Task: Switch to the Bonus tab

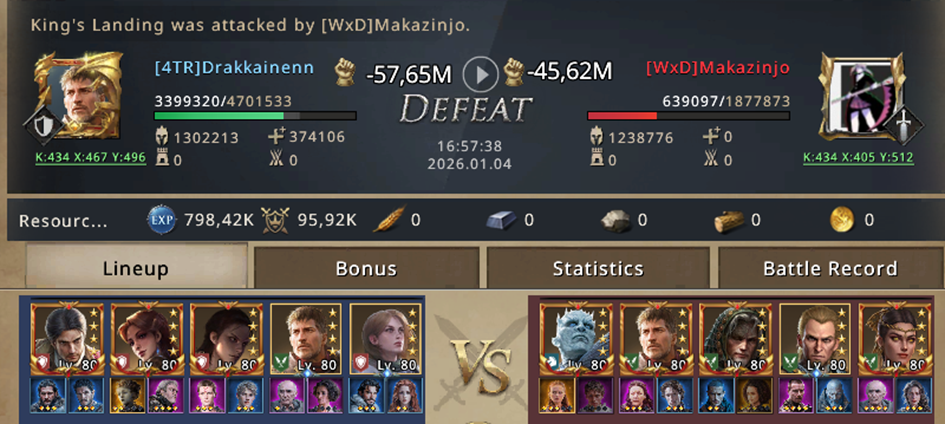Action: pyautogui.click(x=366, y=268)
